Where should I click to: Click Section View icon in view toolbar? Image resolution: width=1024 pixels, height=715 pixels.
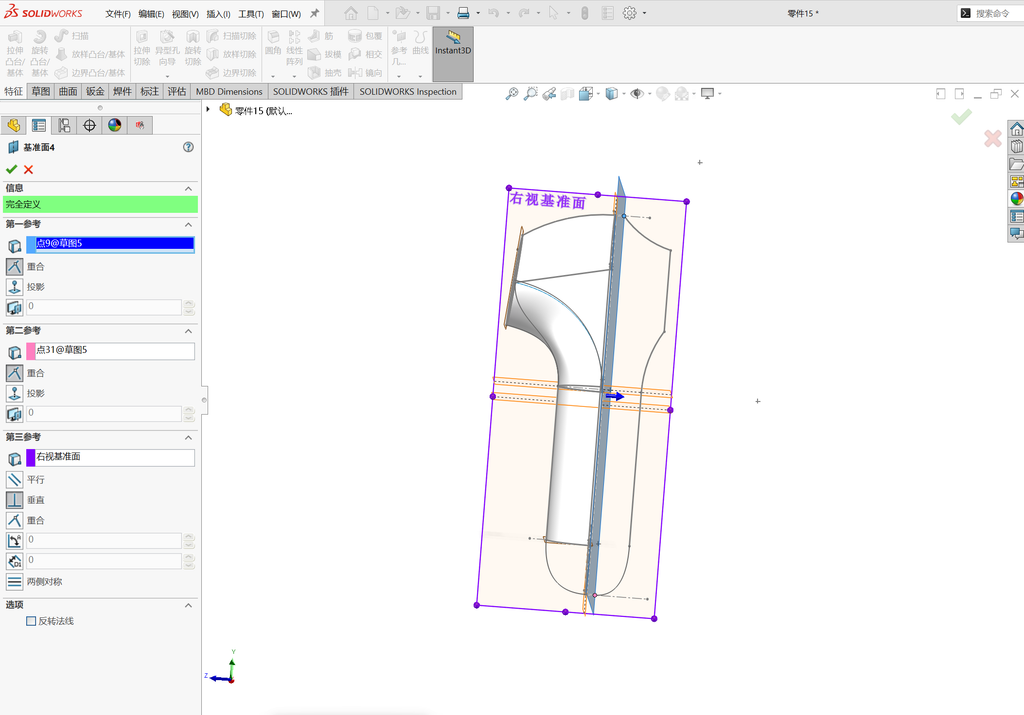567,94
